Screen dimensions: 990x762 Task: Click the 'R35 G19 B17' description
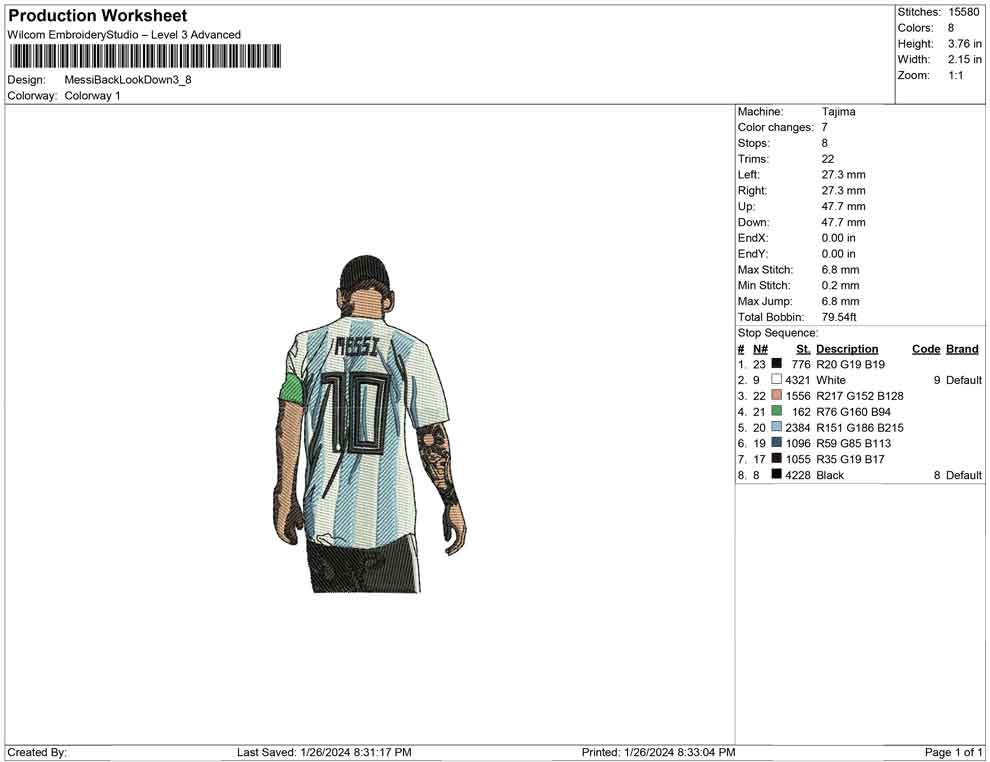pyautogui.click(x=850, y=459)
